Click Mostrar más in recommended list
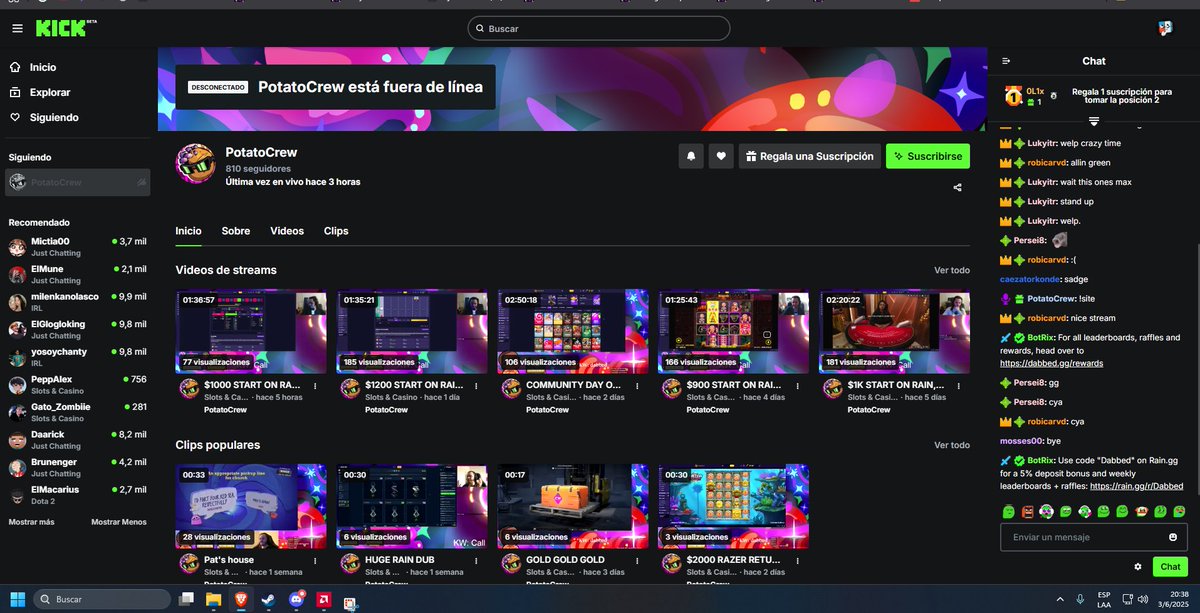 [31, 522]
